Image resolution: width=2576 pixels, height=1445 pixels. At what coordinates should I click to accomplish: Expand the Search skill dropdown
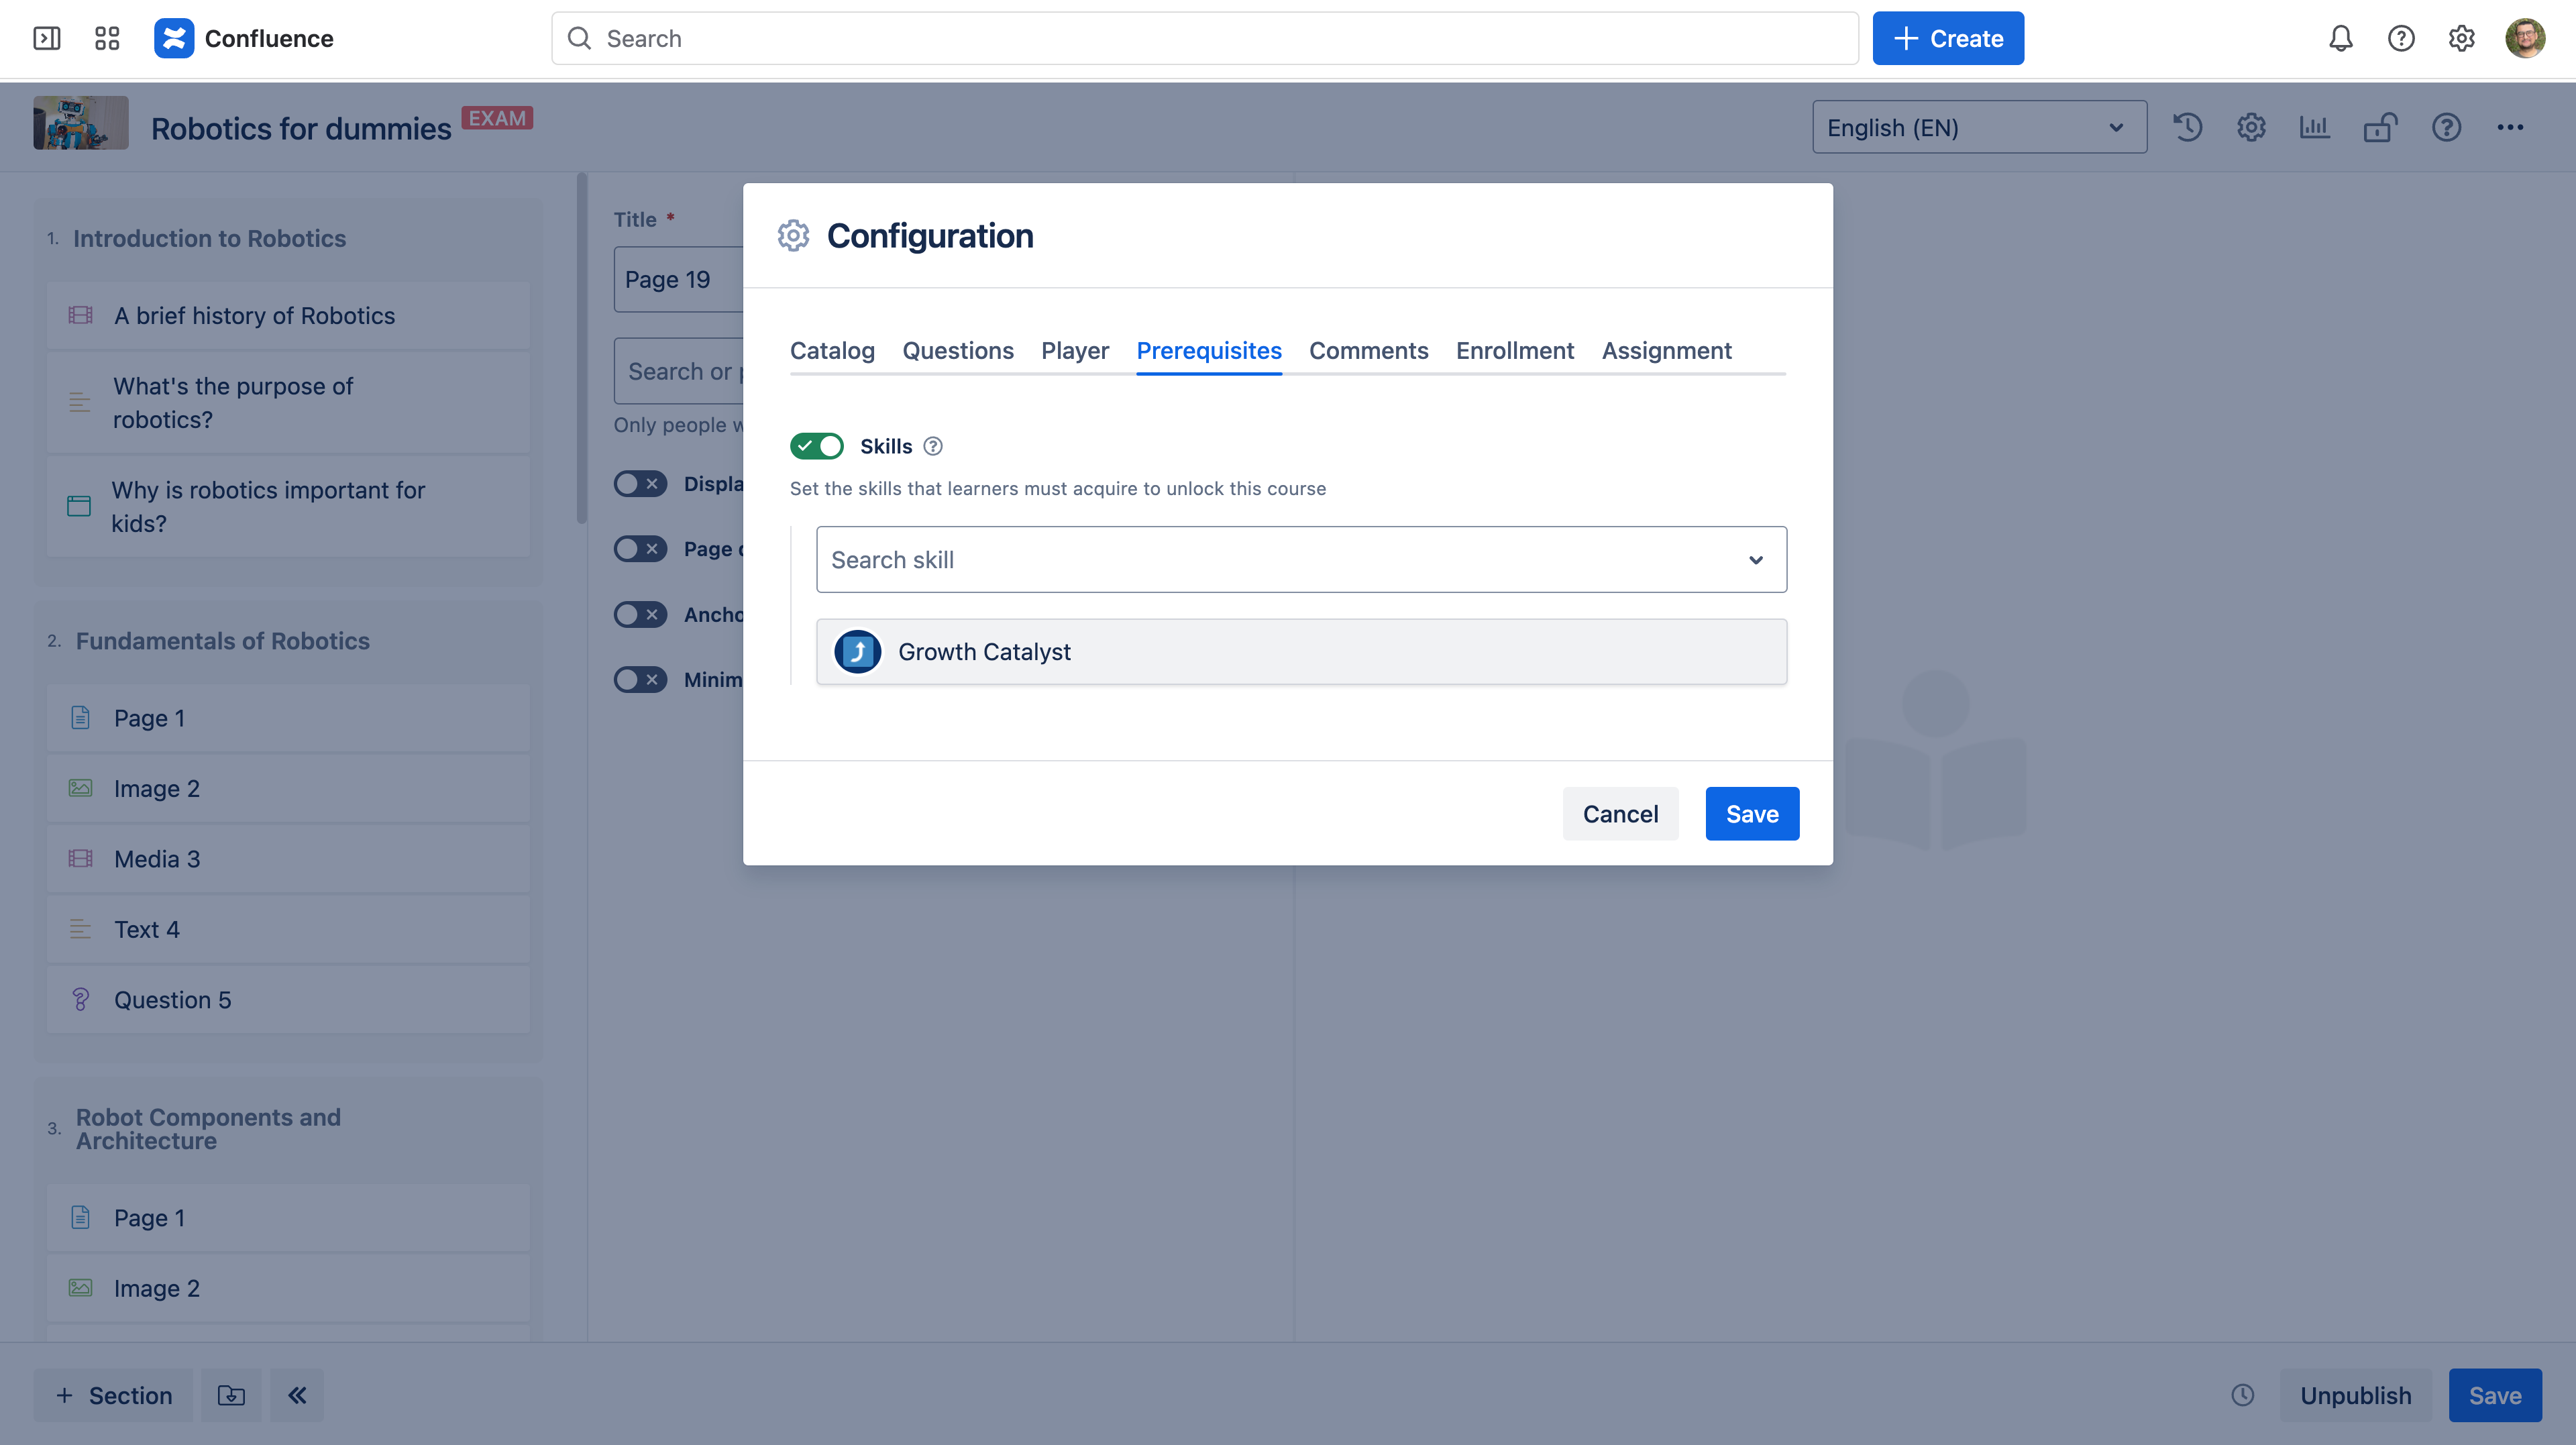1755,560
